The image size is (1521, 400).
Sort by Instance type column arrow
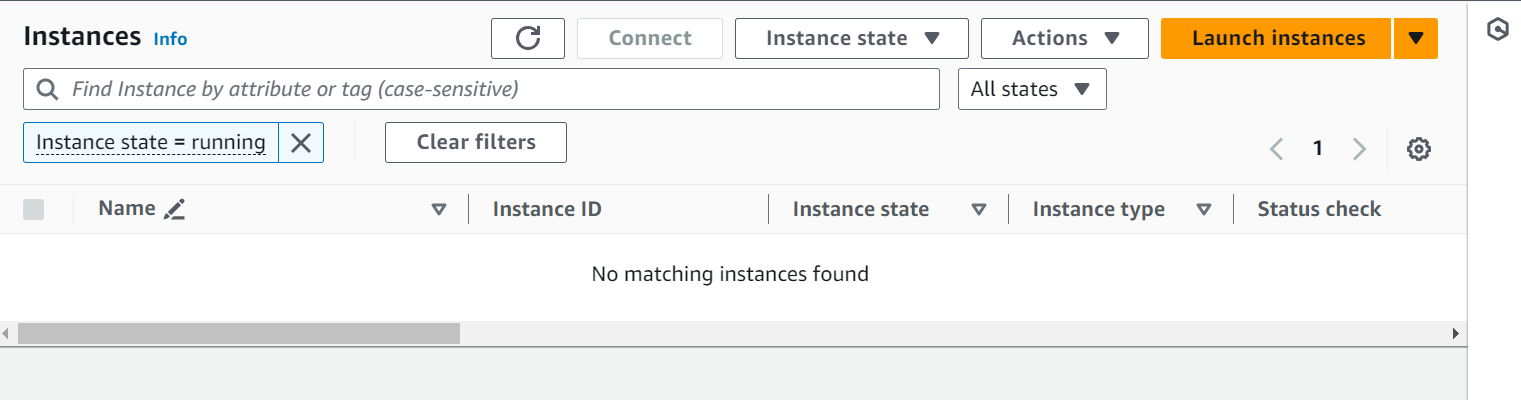pos(1204,209)
